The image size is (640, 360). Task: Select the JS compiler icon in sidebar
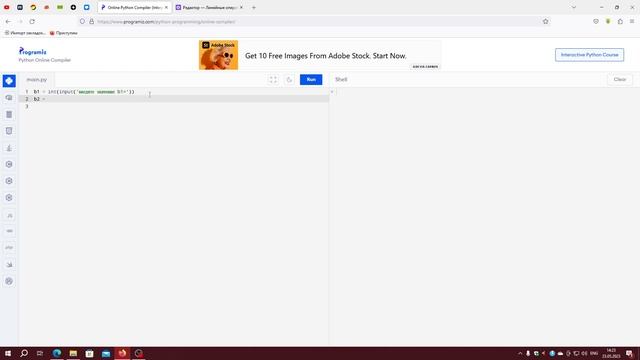[x=9, y=215]
